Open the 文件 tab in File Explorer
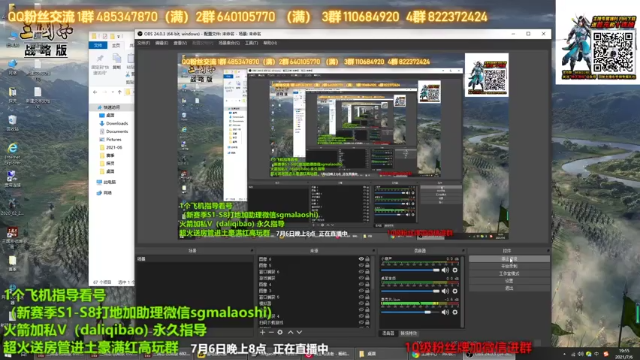This screenshot has width=640, height=360. 98,45
